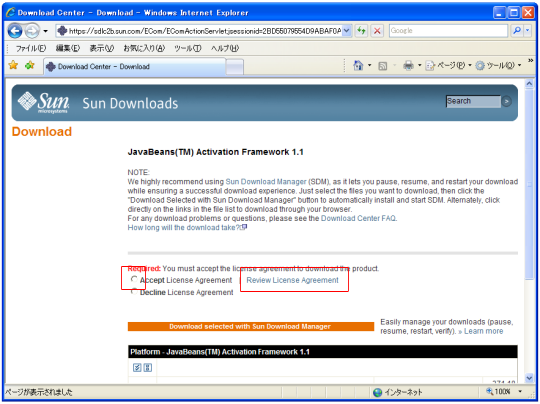Click the Home icon in command bar
The height and width of the screenshot is (404, 540).
(x=358, y=65)
